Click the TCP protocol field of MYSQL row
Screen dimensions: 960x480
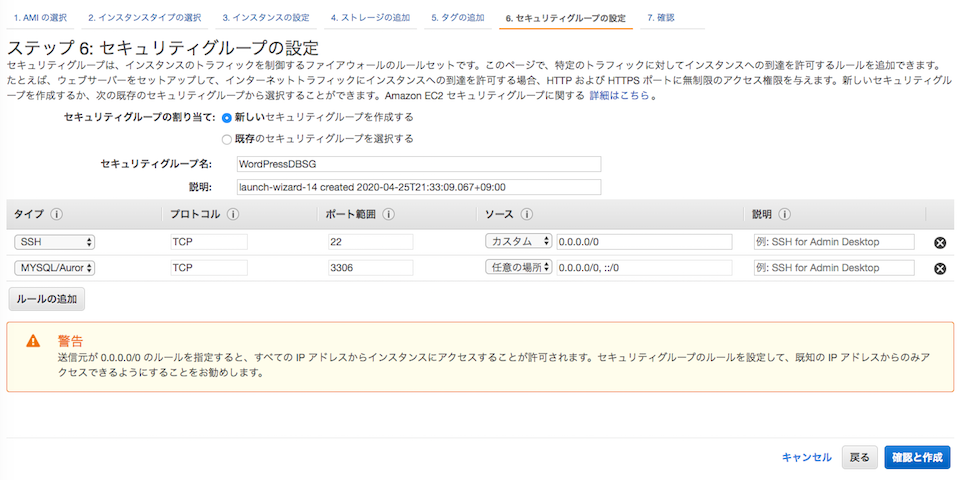[x=209, y=268]
